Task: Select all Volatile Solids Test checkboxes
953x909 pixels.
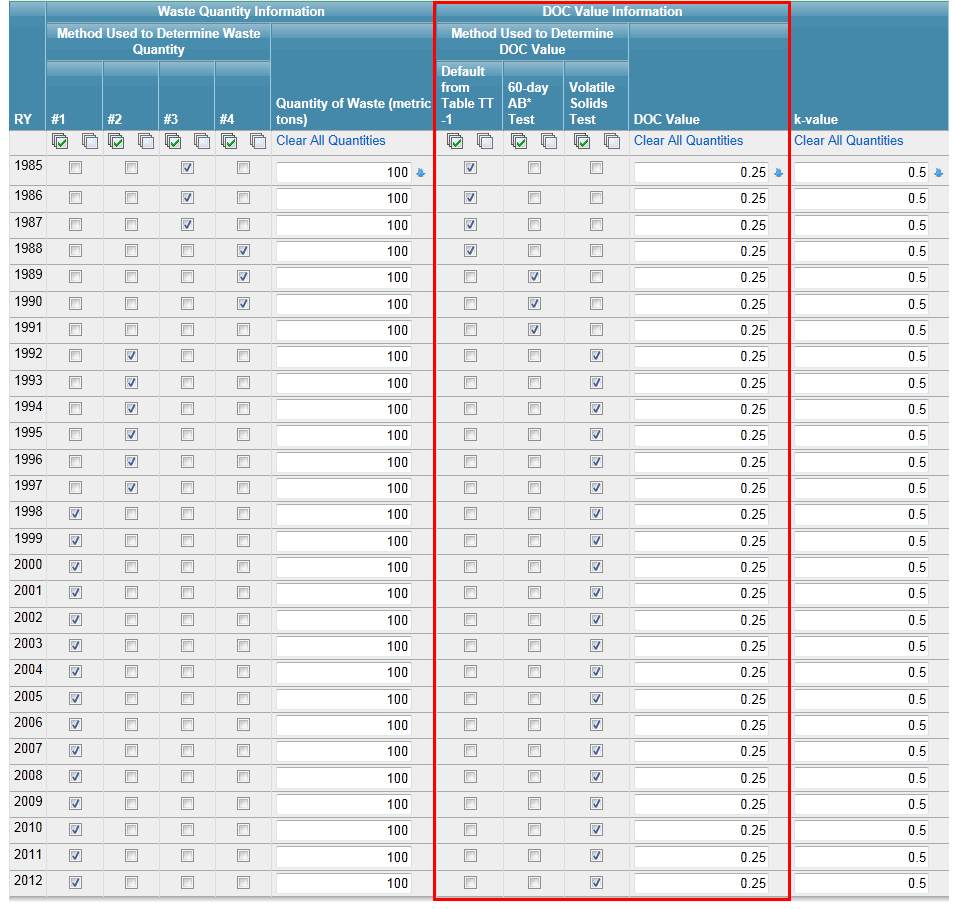Action: click(x=582, y=142)
